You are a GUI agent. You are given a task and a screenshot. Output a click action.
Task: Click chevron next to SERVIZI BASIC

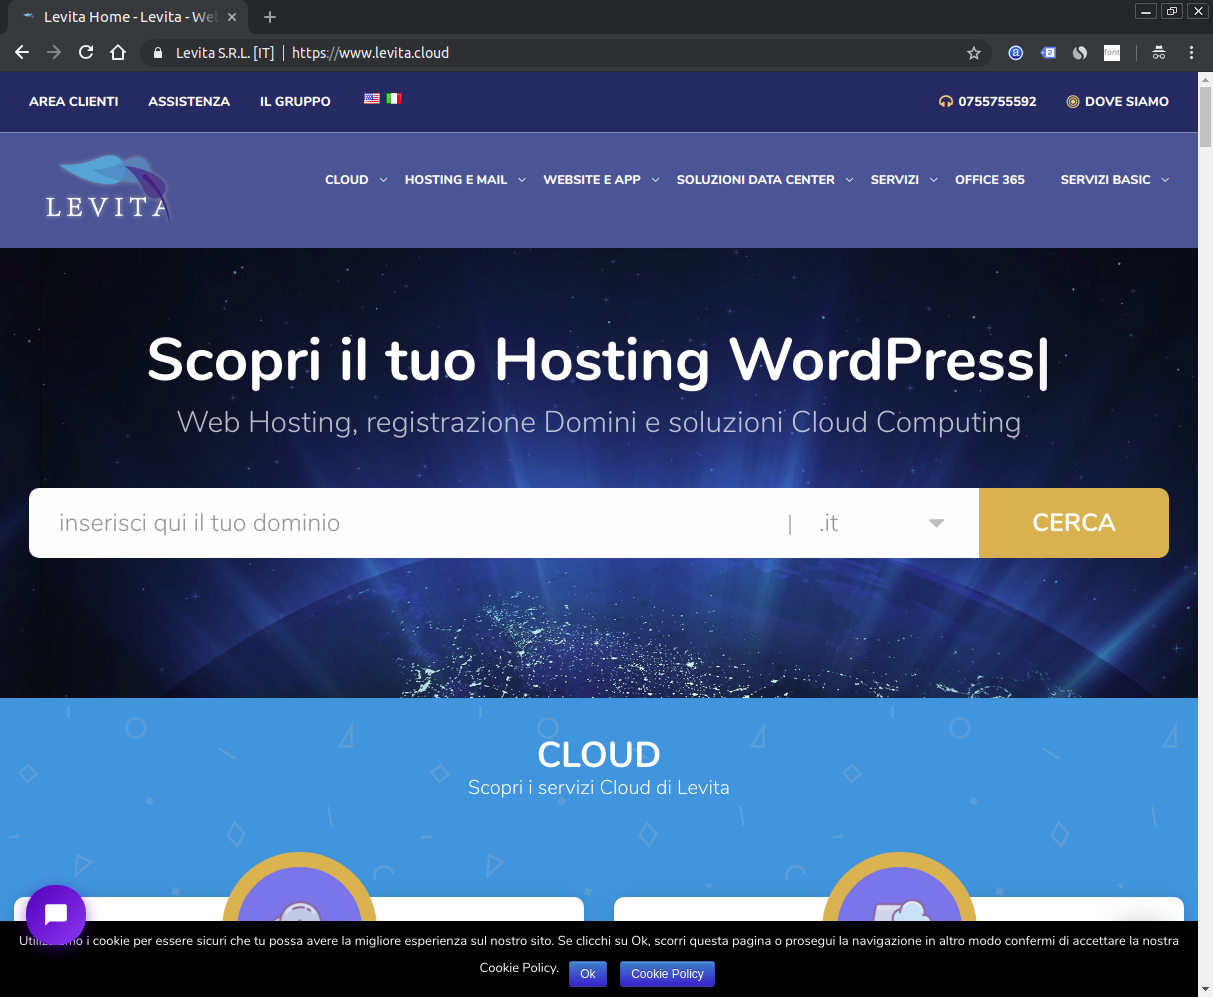1165,180
